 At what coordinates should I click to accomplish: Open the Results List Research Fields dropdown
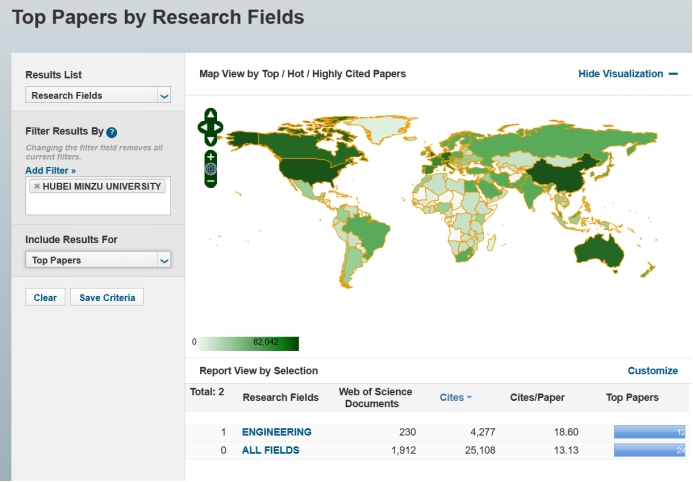pyautogui.click(x=98, y=95)
